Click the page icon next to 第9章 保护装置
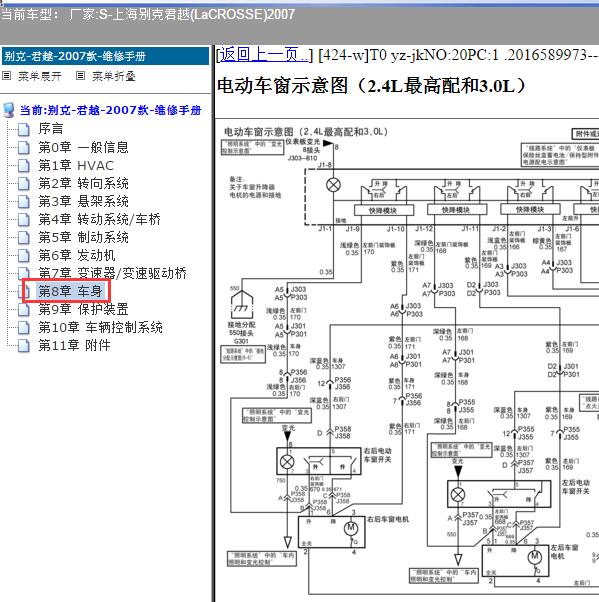 (24, 309)
